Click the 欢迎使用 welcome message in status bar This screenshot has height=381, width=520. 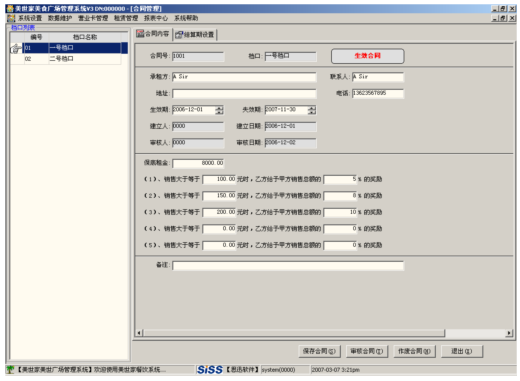[130, 370]
